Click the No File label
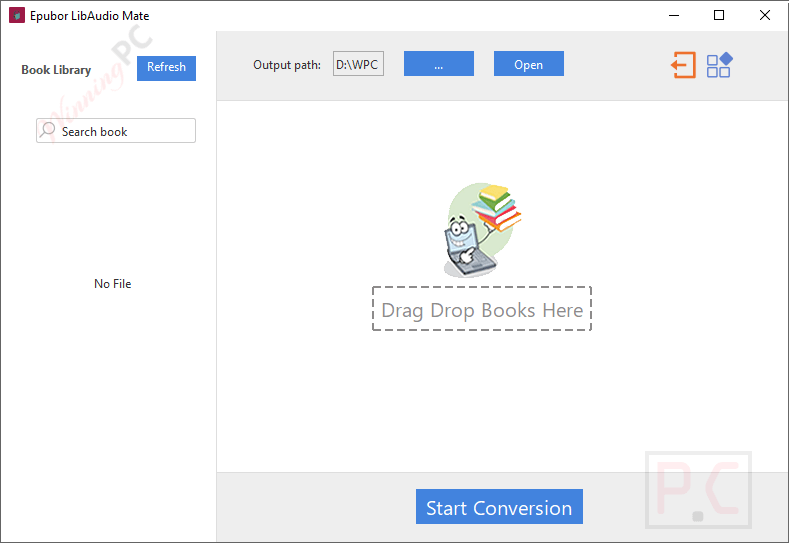This screenshot has height=543, width=789. pyautogui.click(x=113, y=284)
